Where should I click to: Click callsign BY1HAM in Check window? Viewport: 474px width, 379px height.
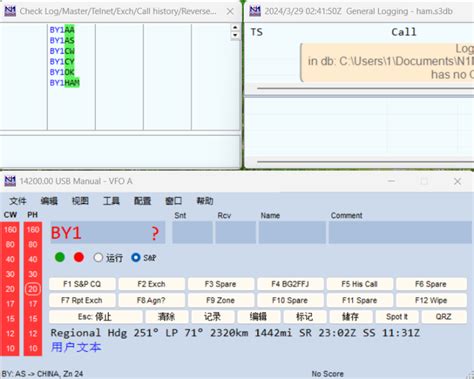tap(65, 83)
